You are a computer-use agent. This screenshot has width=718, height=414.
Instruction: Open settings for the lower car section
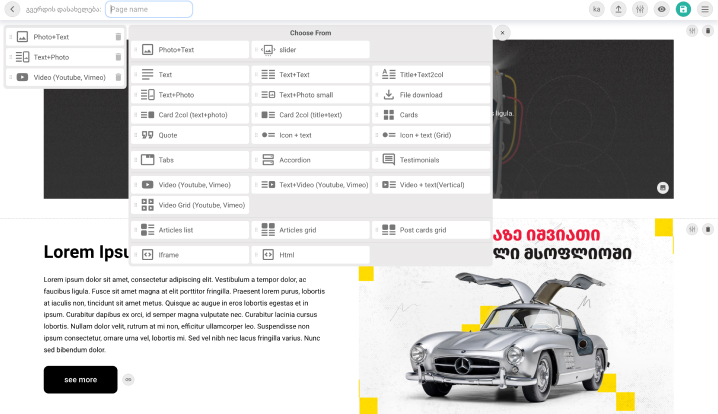693,229
